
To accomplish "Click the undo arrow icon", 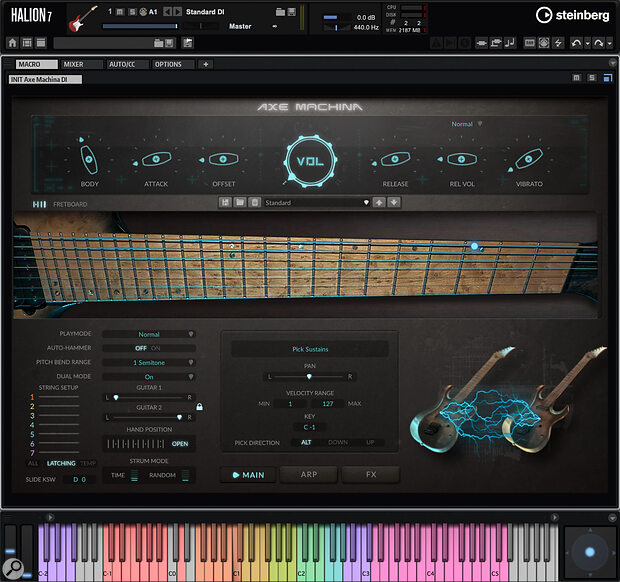I will (577, 43).
